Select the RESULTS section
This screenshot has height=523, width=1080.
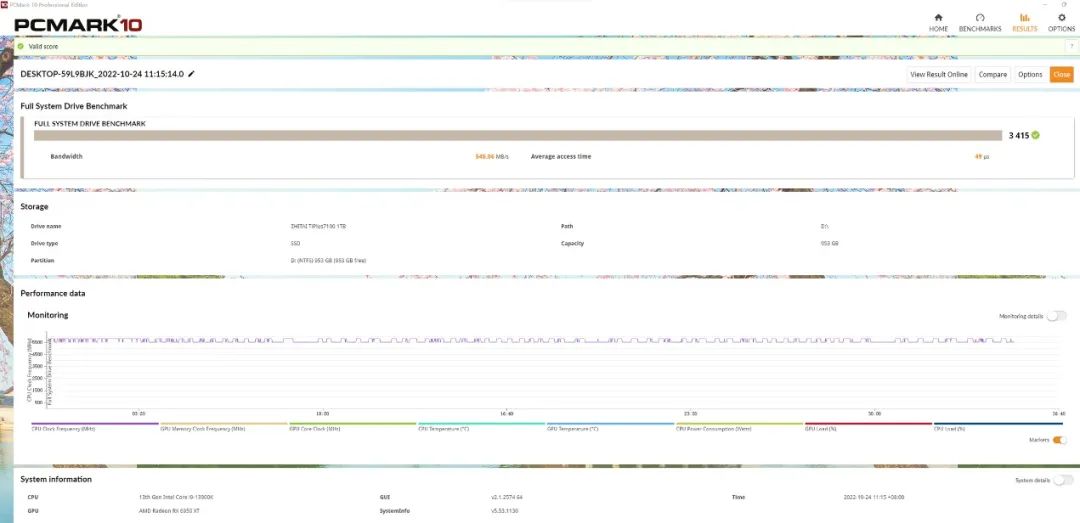pyautogui.click(x=1024, y=23)
